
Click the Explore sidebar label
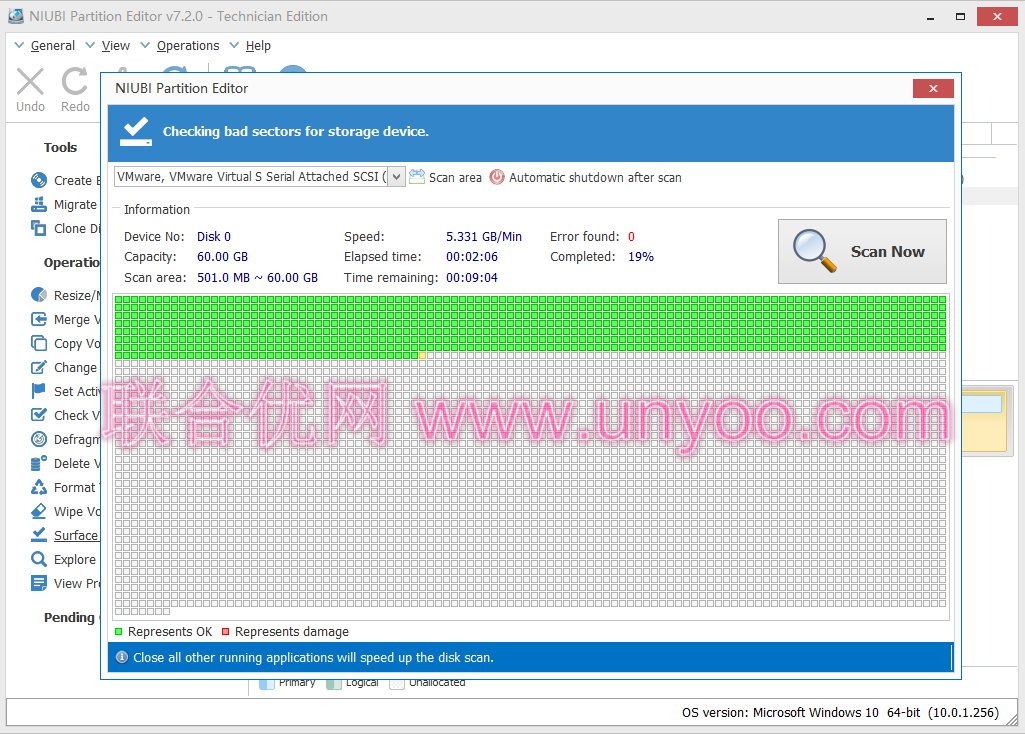(x=75, y=559)
